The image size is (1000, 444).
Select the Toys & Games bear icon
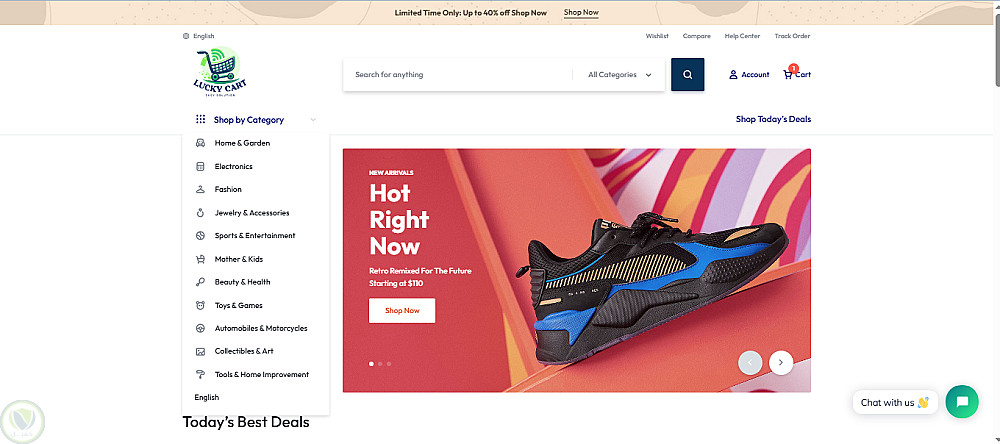point(200,306)
